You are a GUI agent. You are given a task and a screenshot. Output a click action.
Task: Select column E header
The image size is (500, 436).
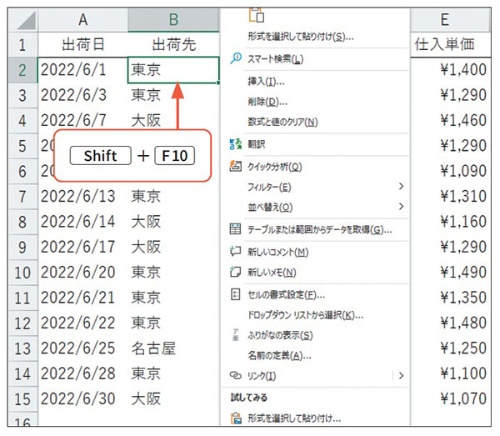pyautogui.click(x=450, y=20)
